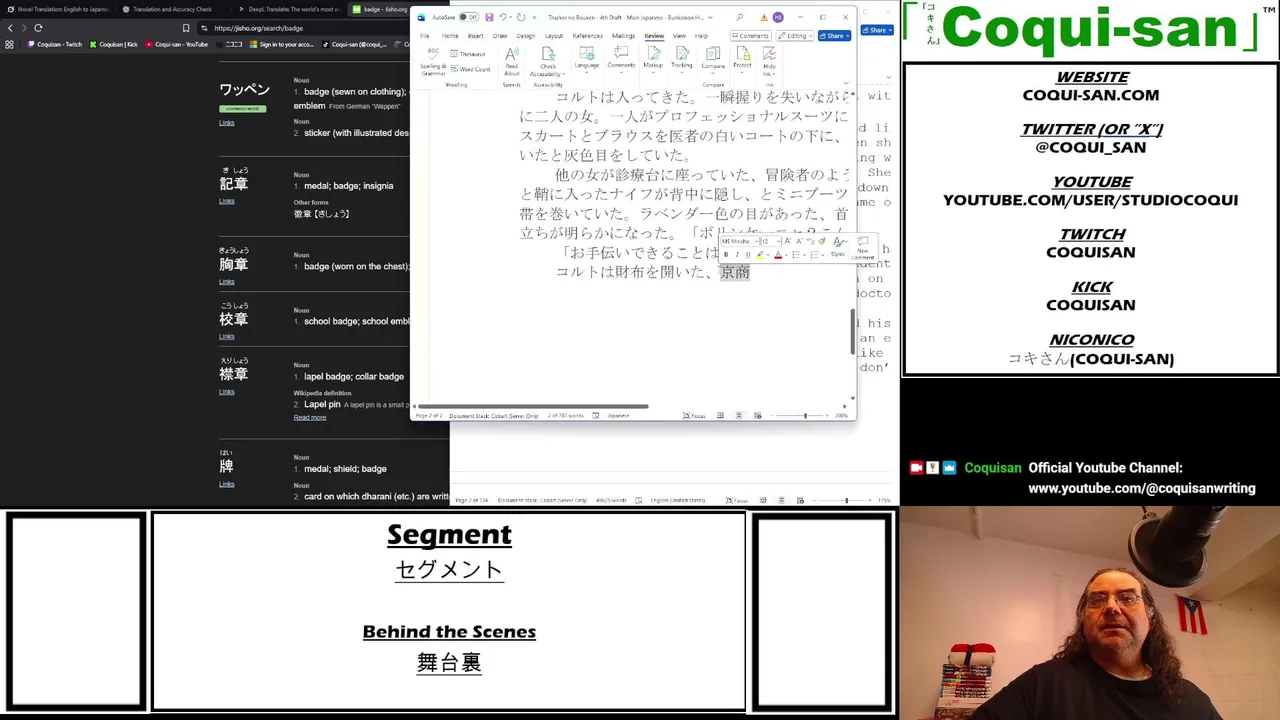Apply bold from the mini toolbar

726,255
